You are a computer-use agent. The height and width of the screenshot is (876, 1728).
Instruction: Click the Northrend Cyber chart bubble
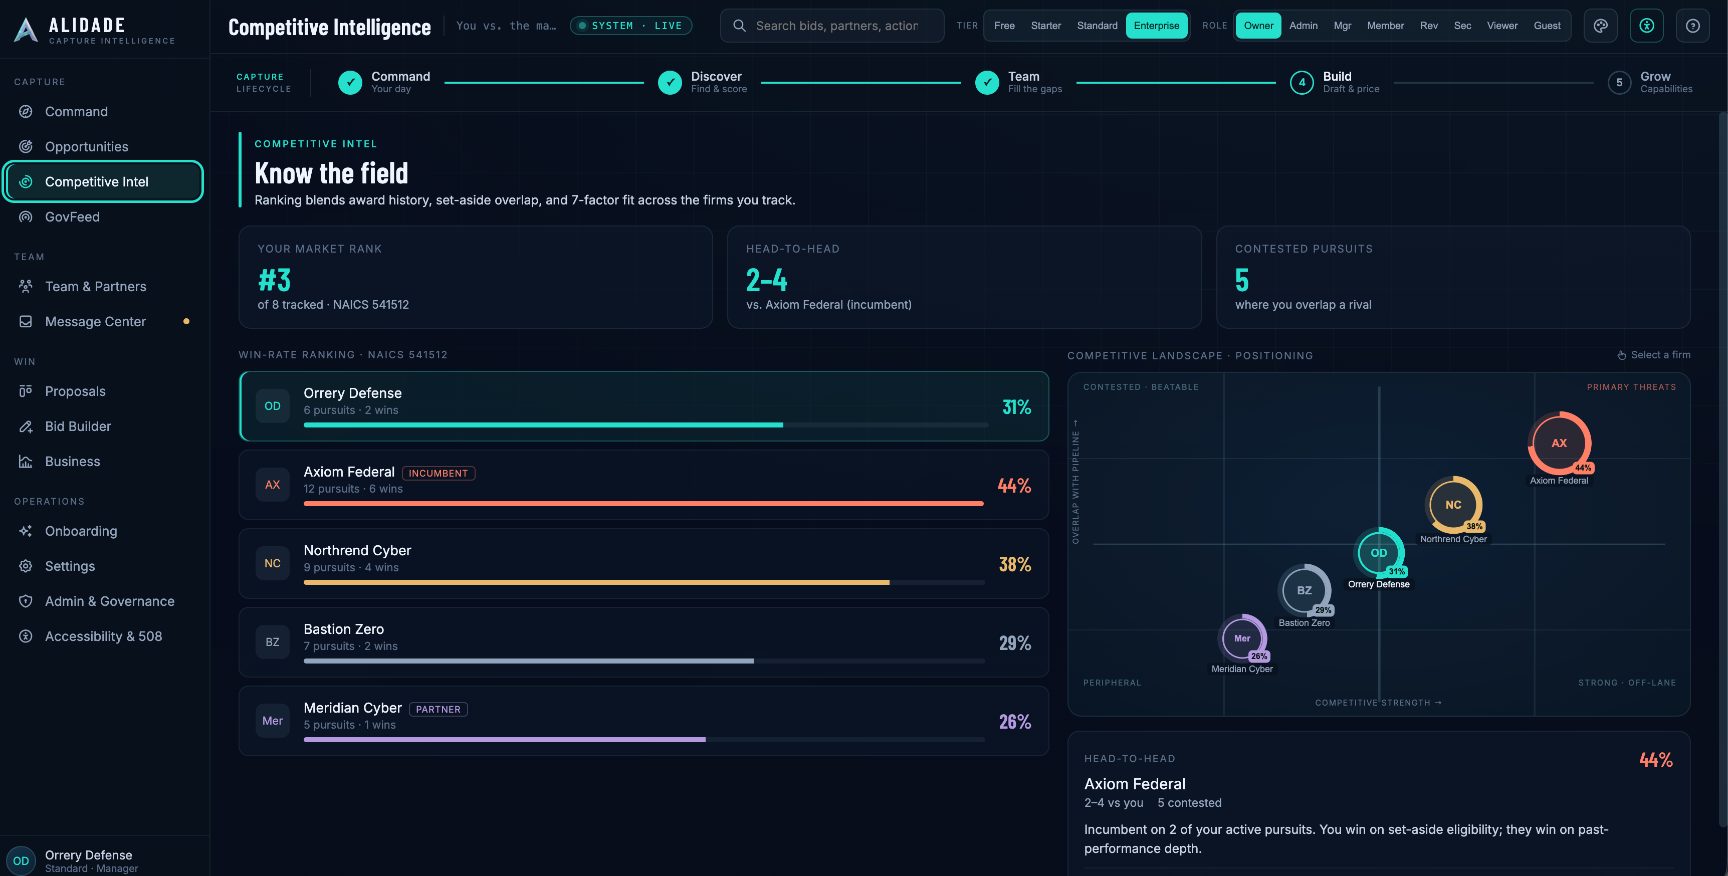[1454, 505]
